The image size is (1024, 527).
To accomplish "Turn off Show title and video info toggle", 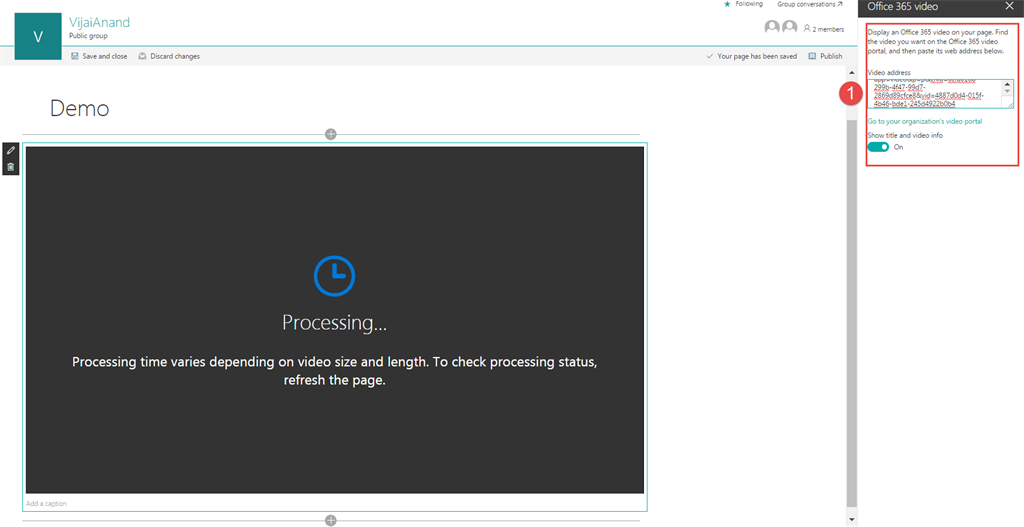I will coord(878,147).
